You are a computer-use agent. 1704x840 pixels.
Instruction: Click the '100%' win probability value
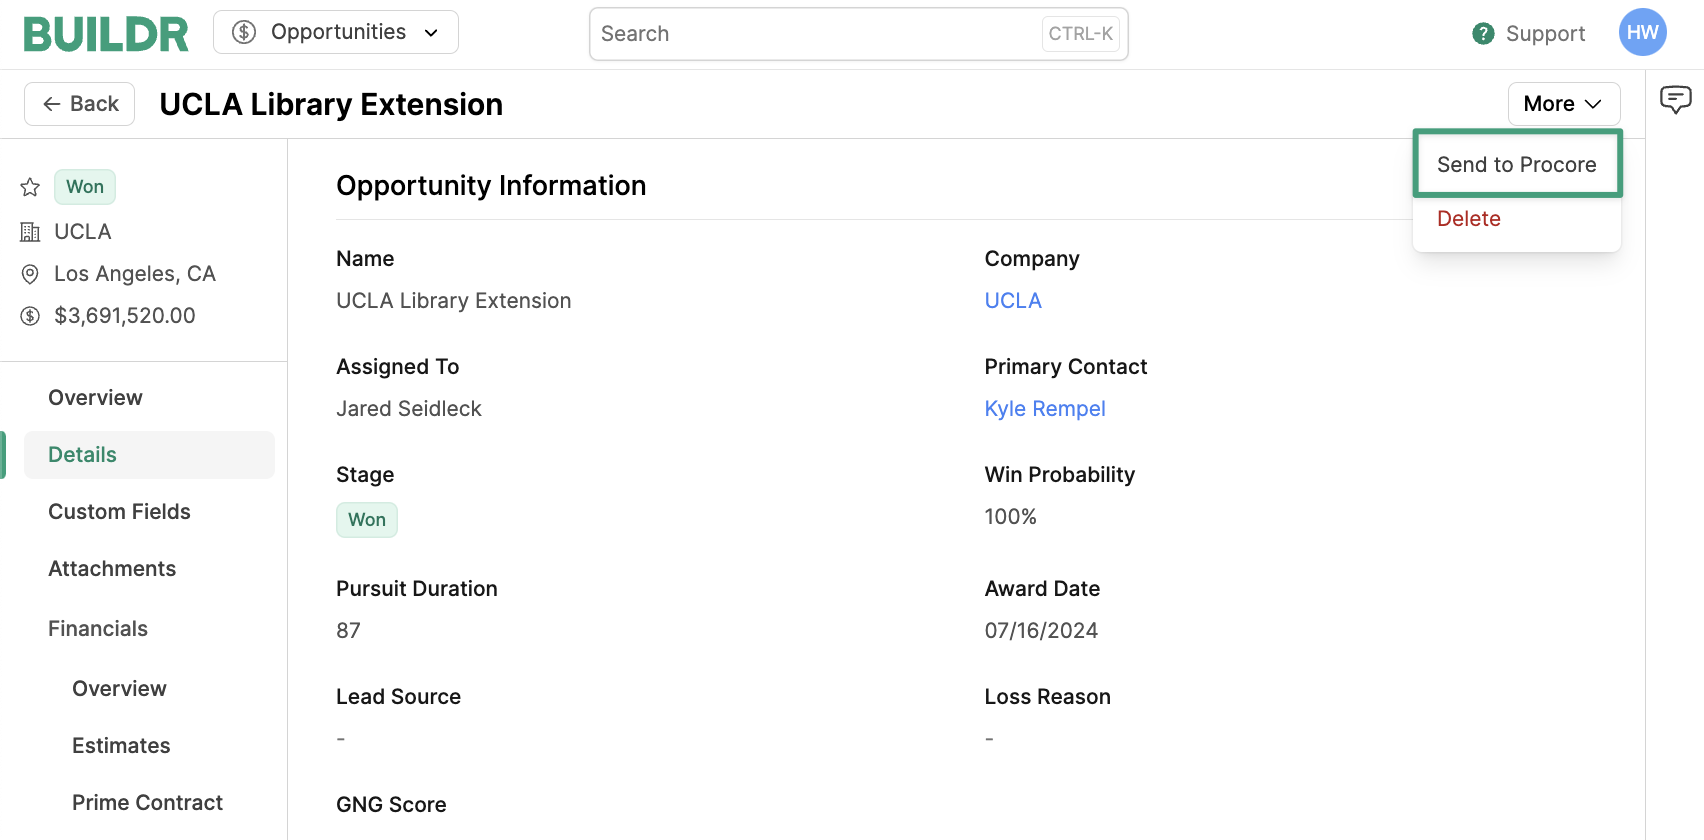(x=1011, y=517)
